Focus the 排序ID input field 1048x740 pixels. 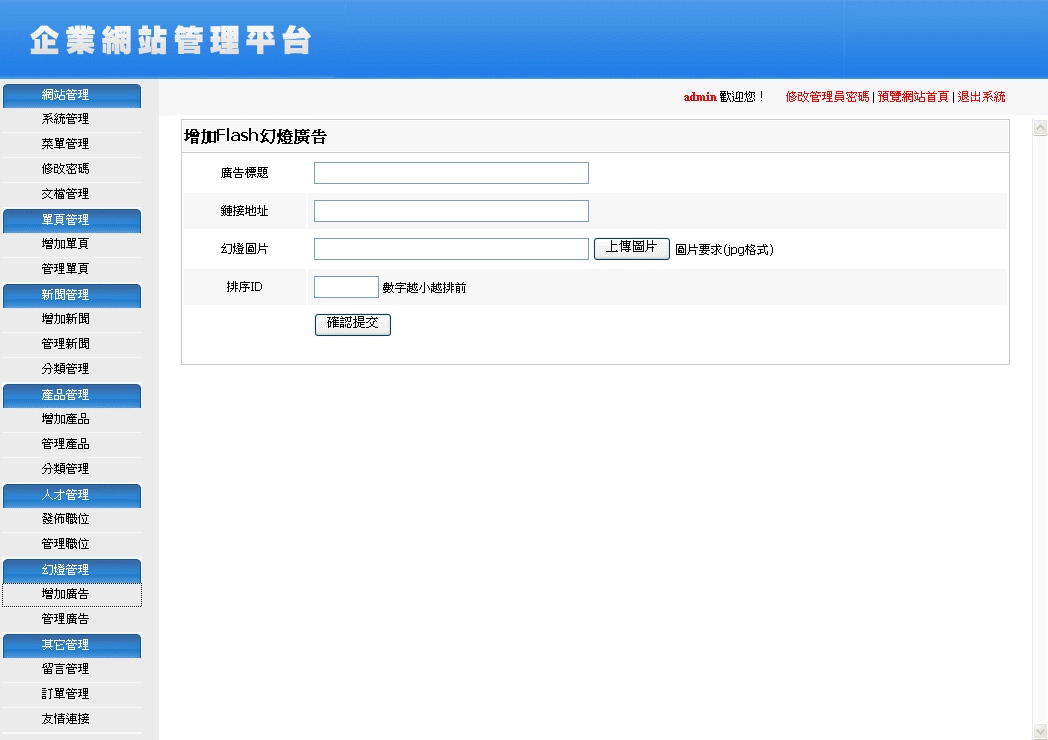tap(346, 287)
